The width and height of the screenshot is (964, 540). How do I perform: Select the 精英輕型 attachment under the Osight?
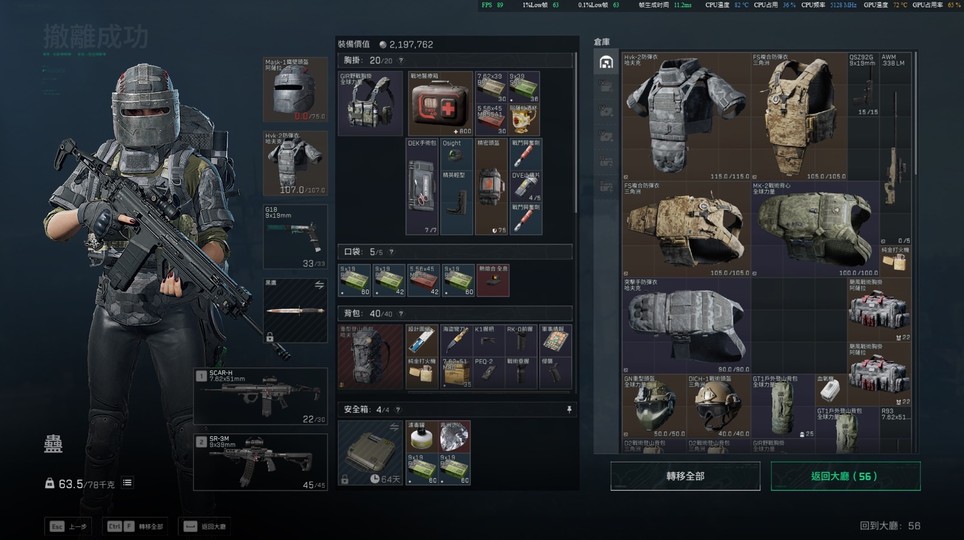(456, 203)
